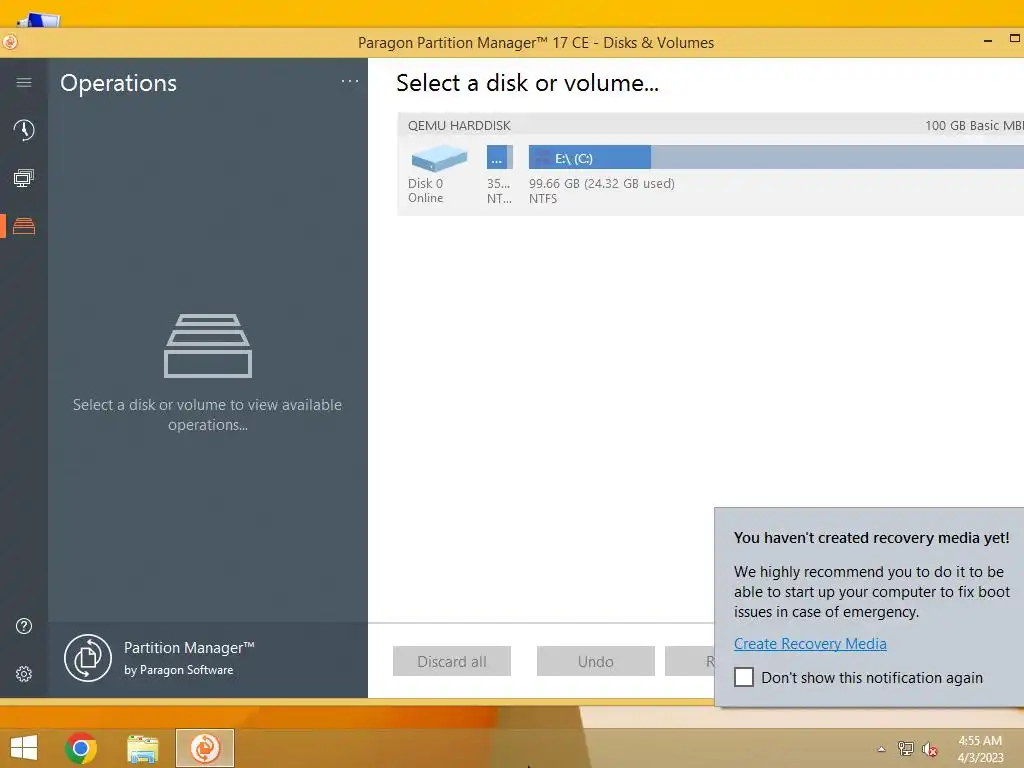Open the Create Recovery Media link
This screenshot has width=1024, height=768.
[x=810, y=644]
